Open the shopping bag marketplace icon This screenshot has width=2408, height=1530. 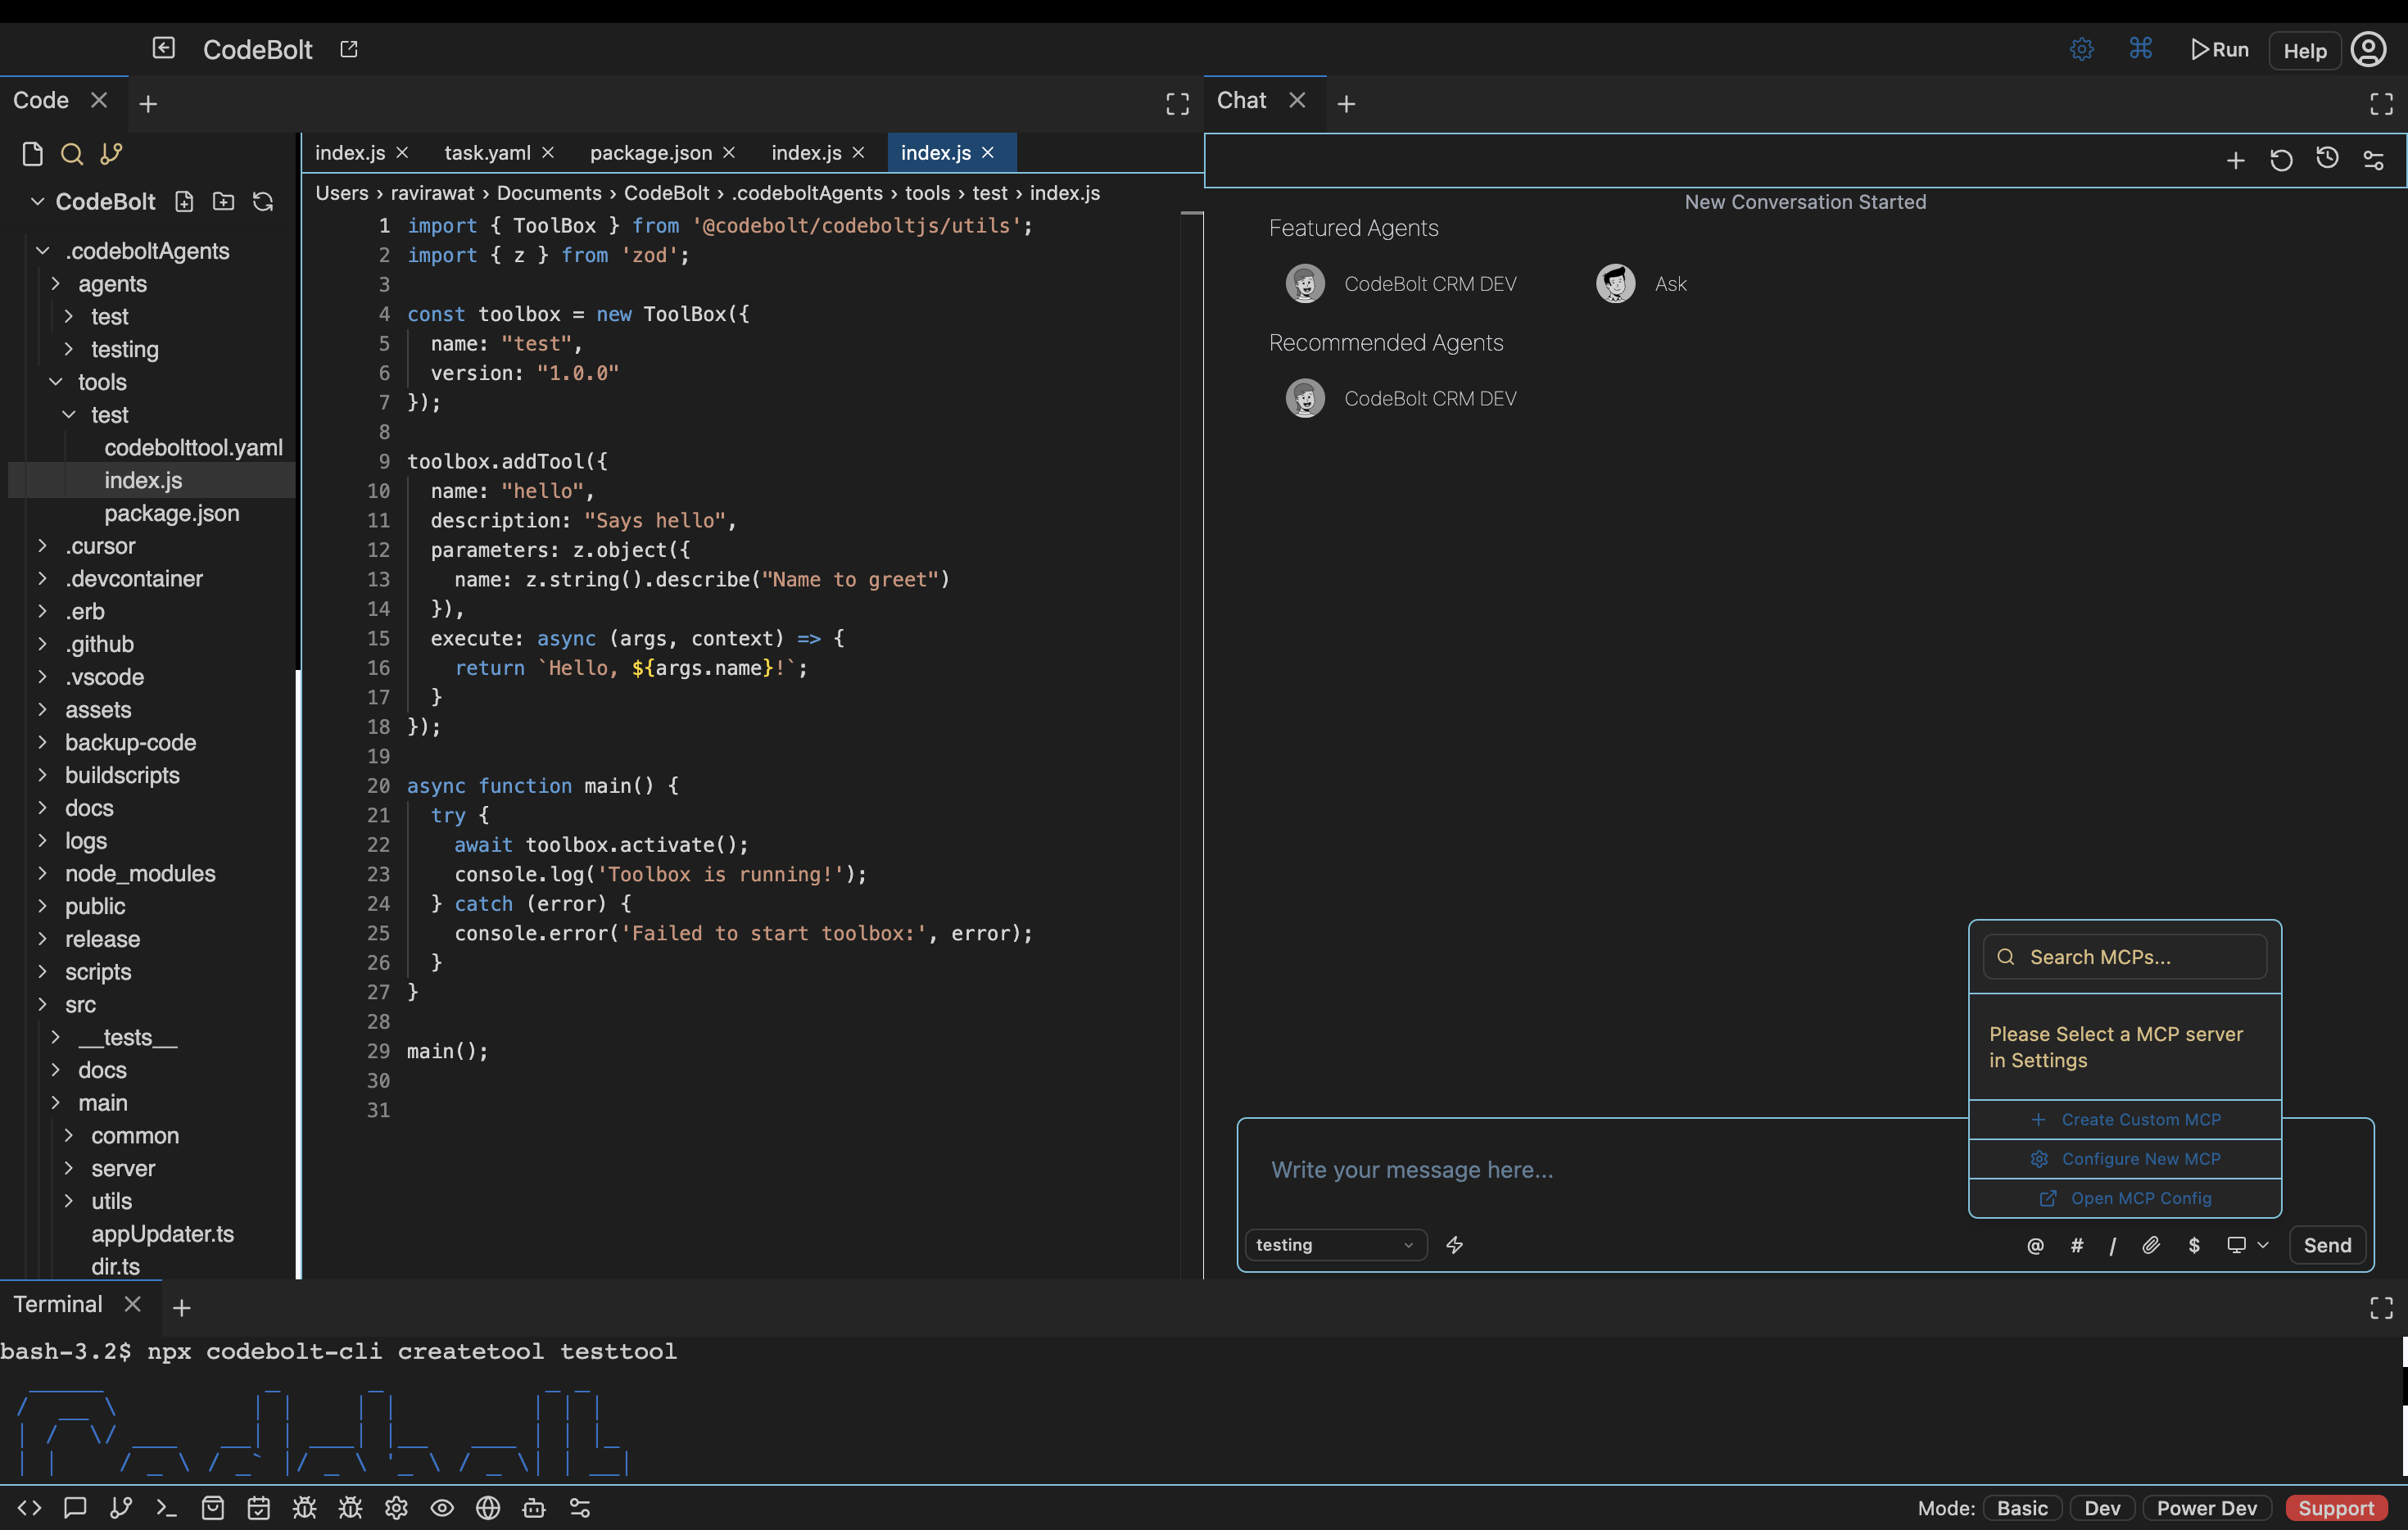[x=212, y=1508]
